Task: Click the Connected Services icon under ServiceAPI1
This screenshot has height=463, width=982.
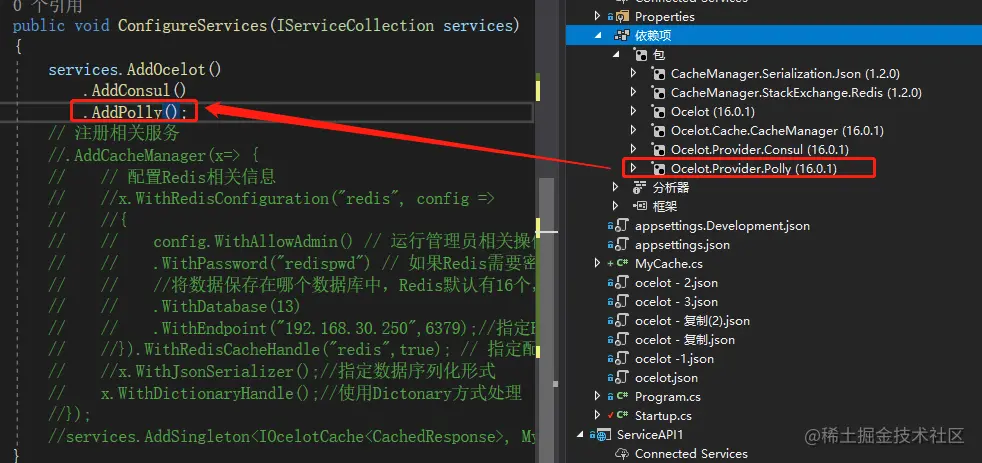Action: (623, 454)
